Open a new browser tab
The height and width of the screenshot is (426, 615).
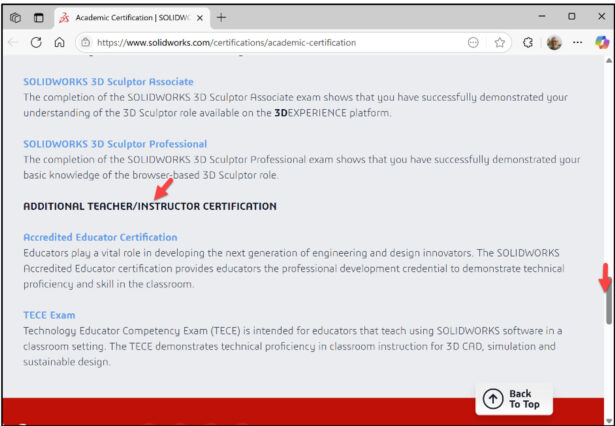221,18
